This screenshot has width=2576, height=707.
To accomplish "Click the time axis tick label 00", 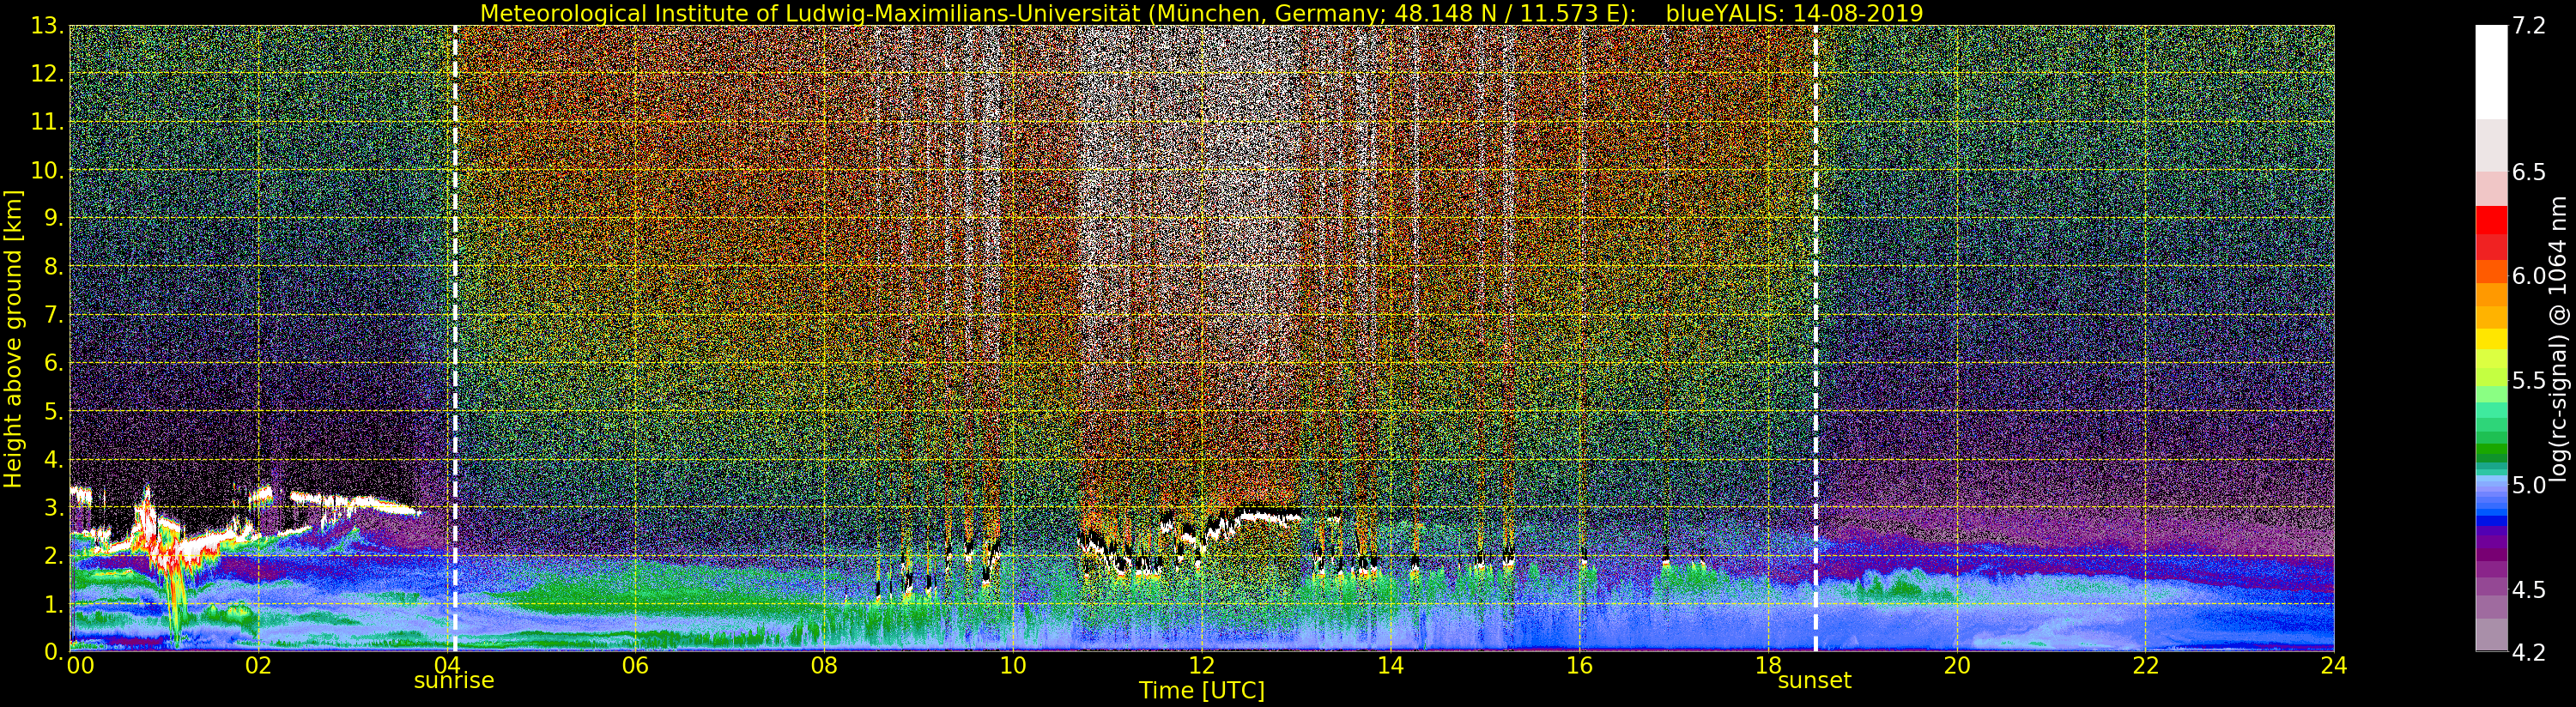I will pyautogui.click(x=80, y=666).
